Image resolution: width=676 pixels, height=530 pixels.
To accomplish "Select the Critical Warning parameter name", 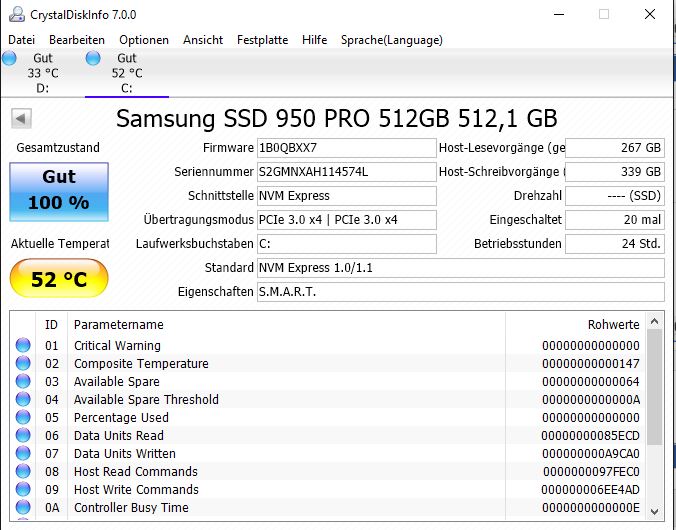I will click(117, 345).
